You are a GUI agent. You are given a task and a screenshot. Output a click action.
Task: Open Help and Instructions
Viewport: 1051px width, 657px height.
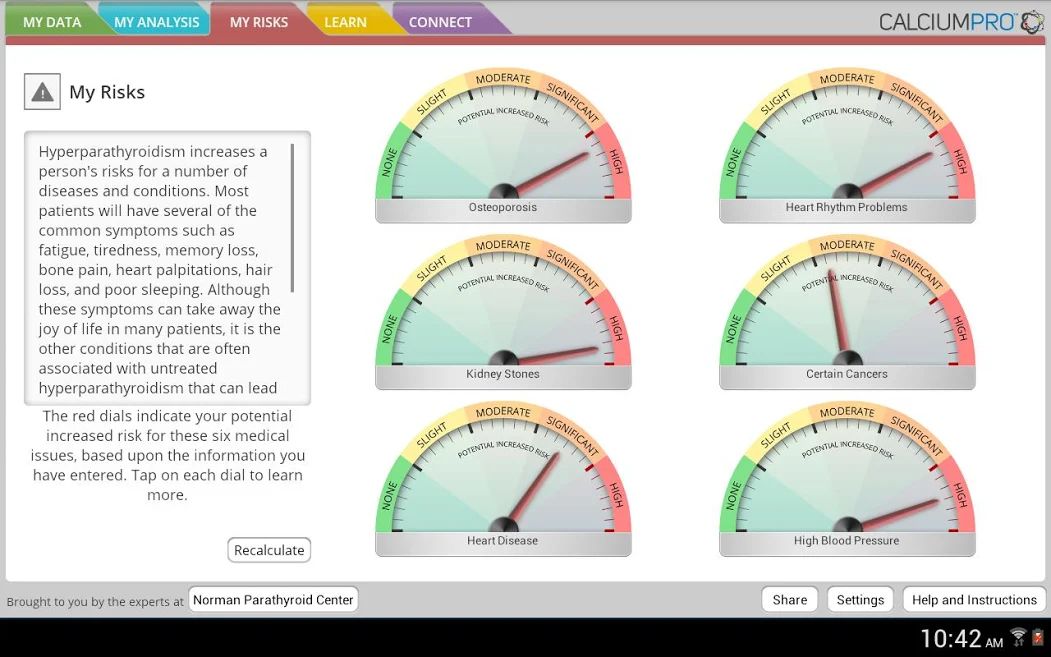pos(974,600)
